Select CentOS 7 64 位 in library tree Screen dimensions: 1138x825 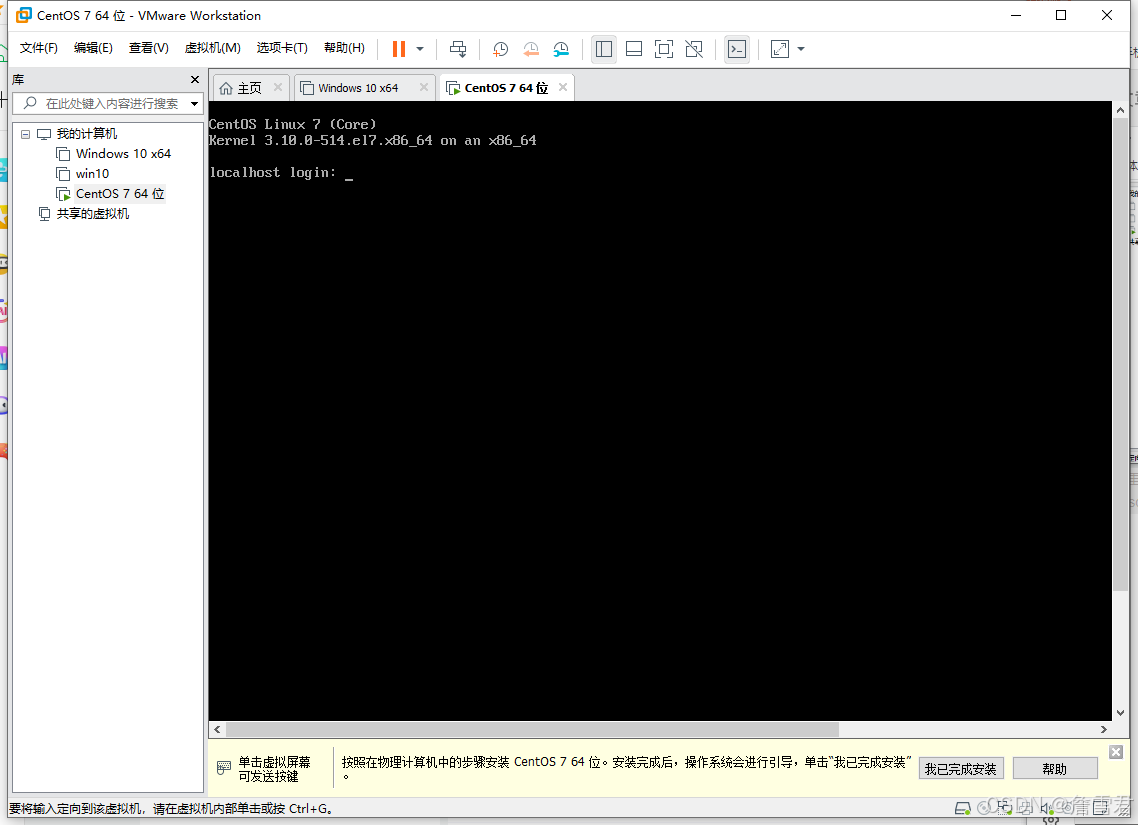pos(120,194)
